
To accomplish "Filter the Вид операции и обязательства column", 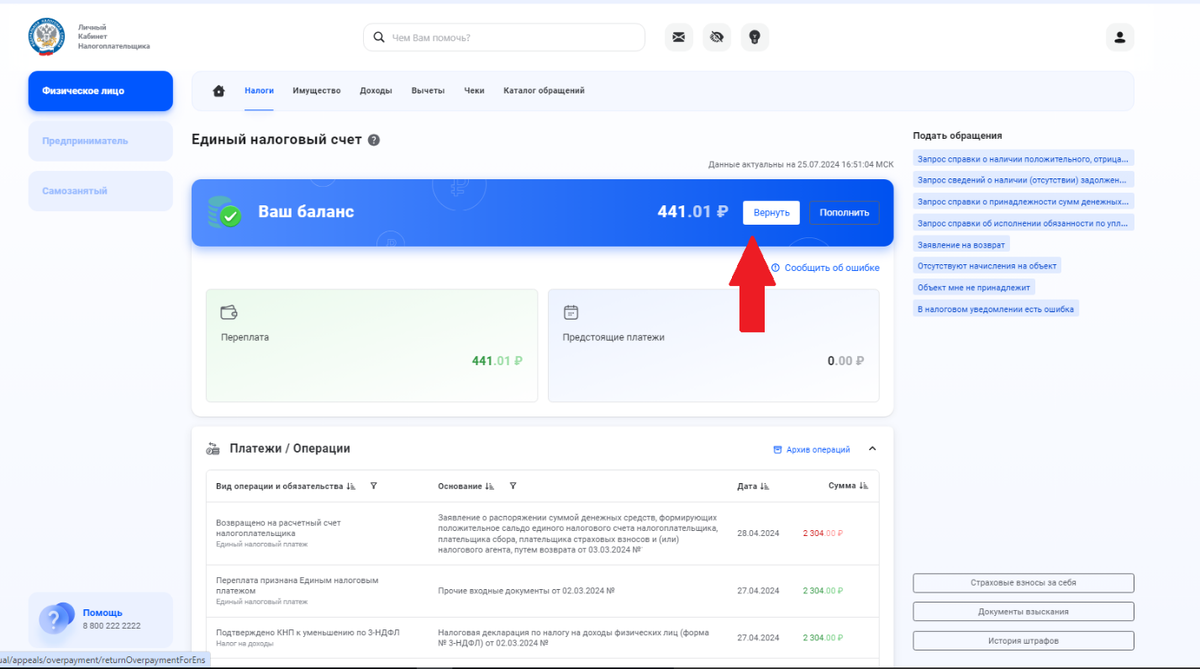I will [373, 486].
